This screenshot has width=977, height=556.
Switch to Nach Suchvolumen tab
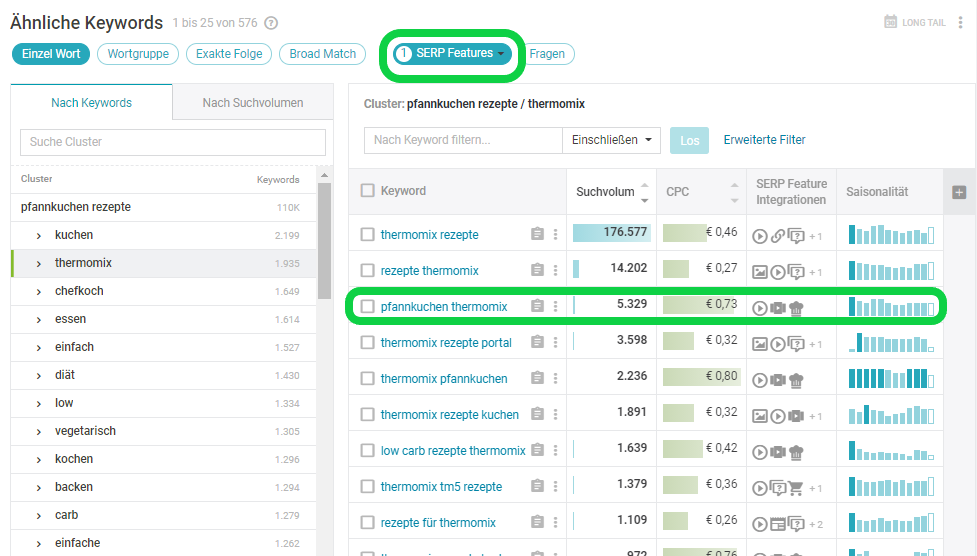[253, 102]
